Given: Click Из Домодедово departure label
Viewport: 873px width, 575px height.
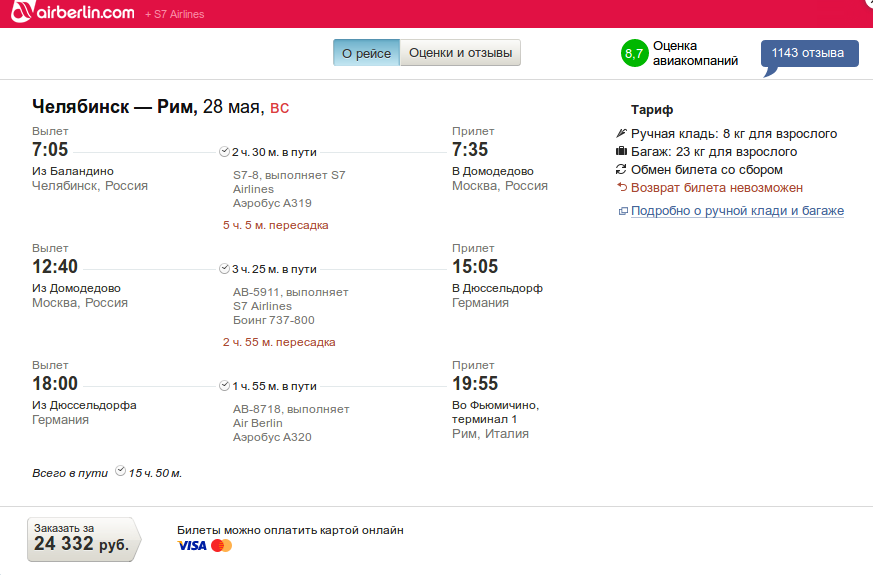Looking at the screenshot, I should (x=76, y=288).
